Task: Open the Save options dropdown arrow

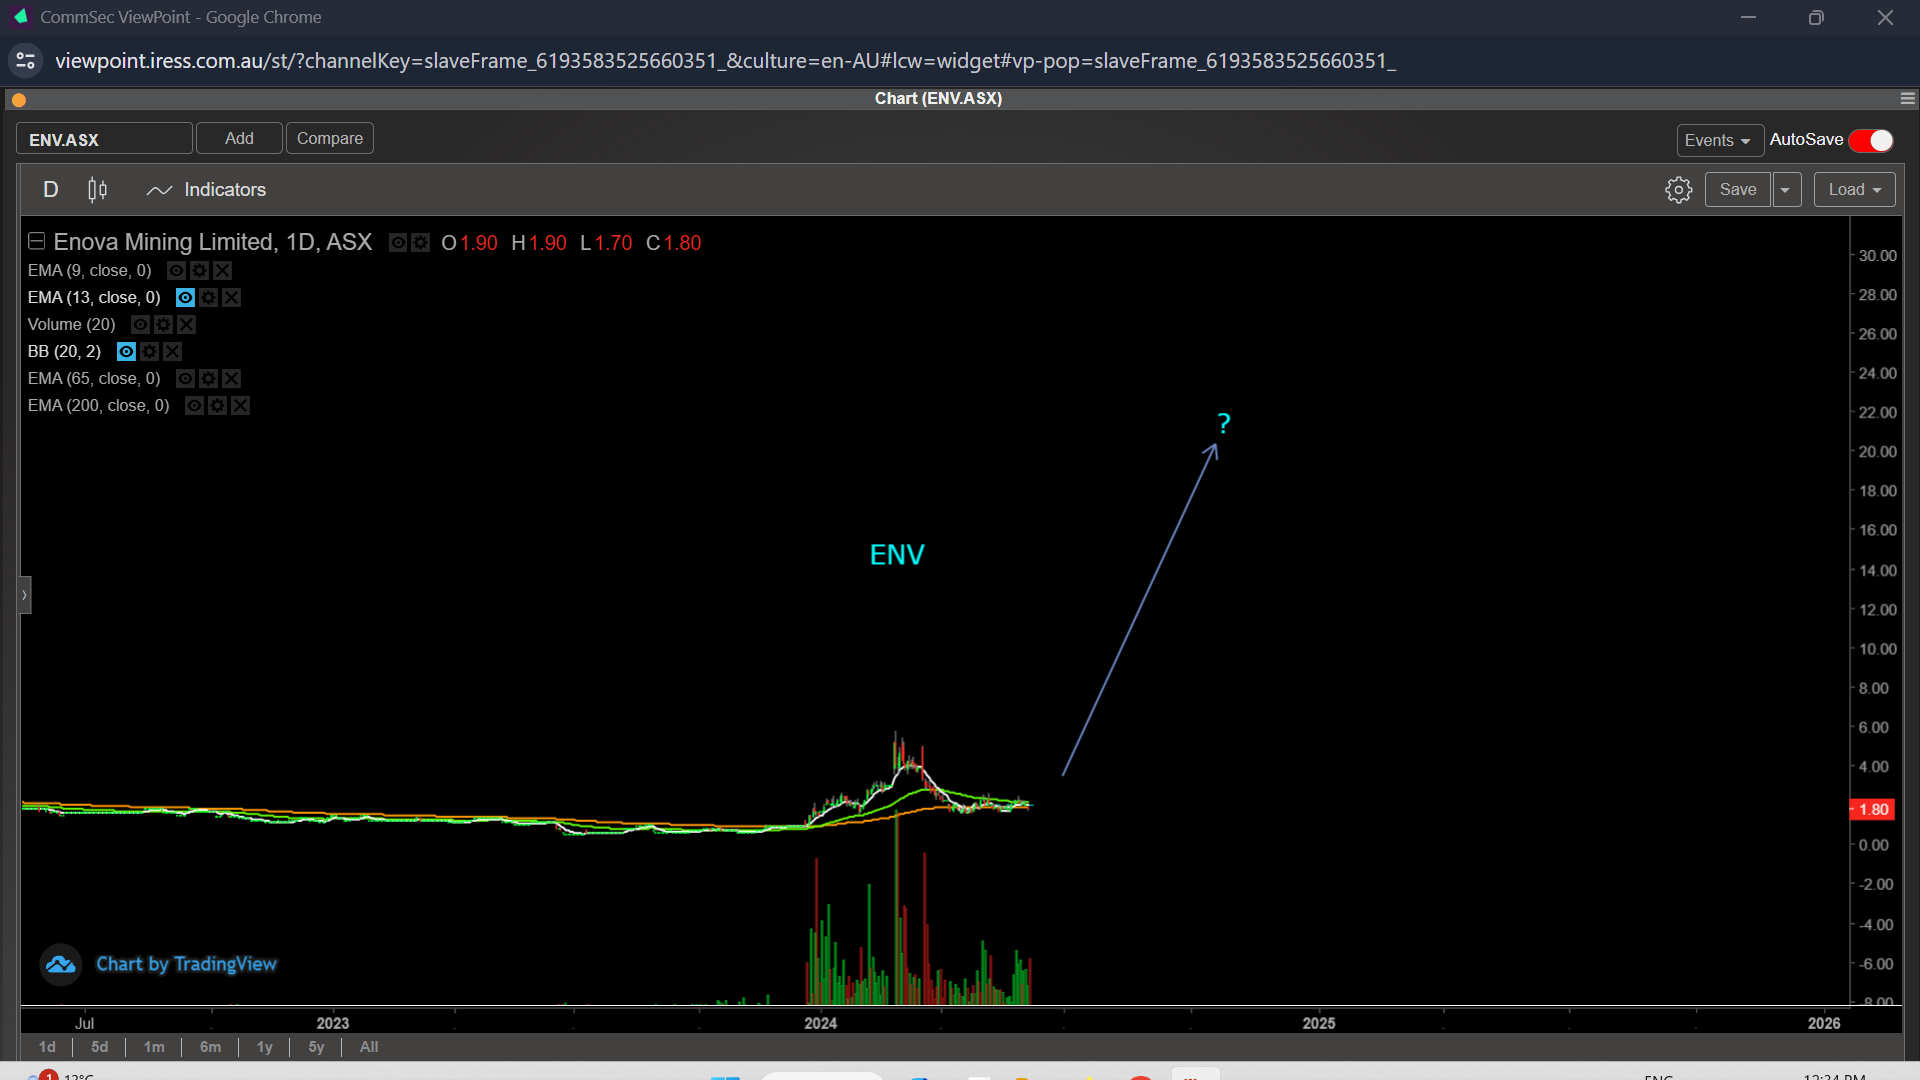Action: click(1786, 190)
